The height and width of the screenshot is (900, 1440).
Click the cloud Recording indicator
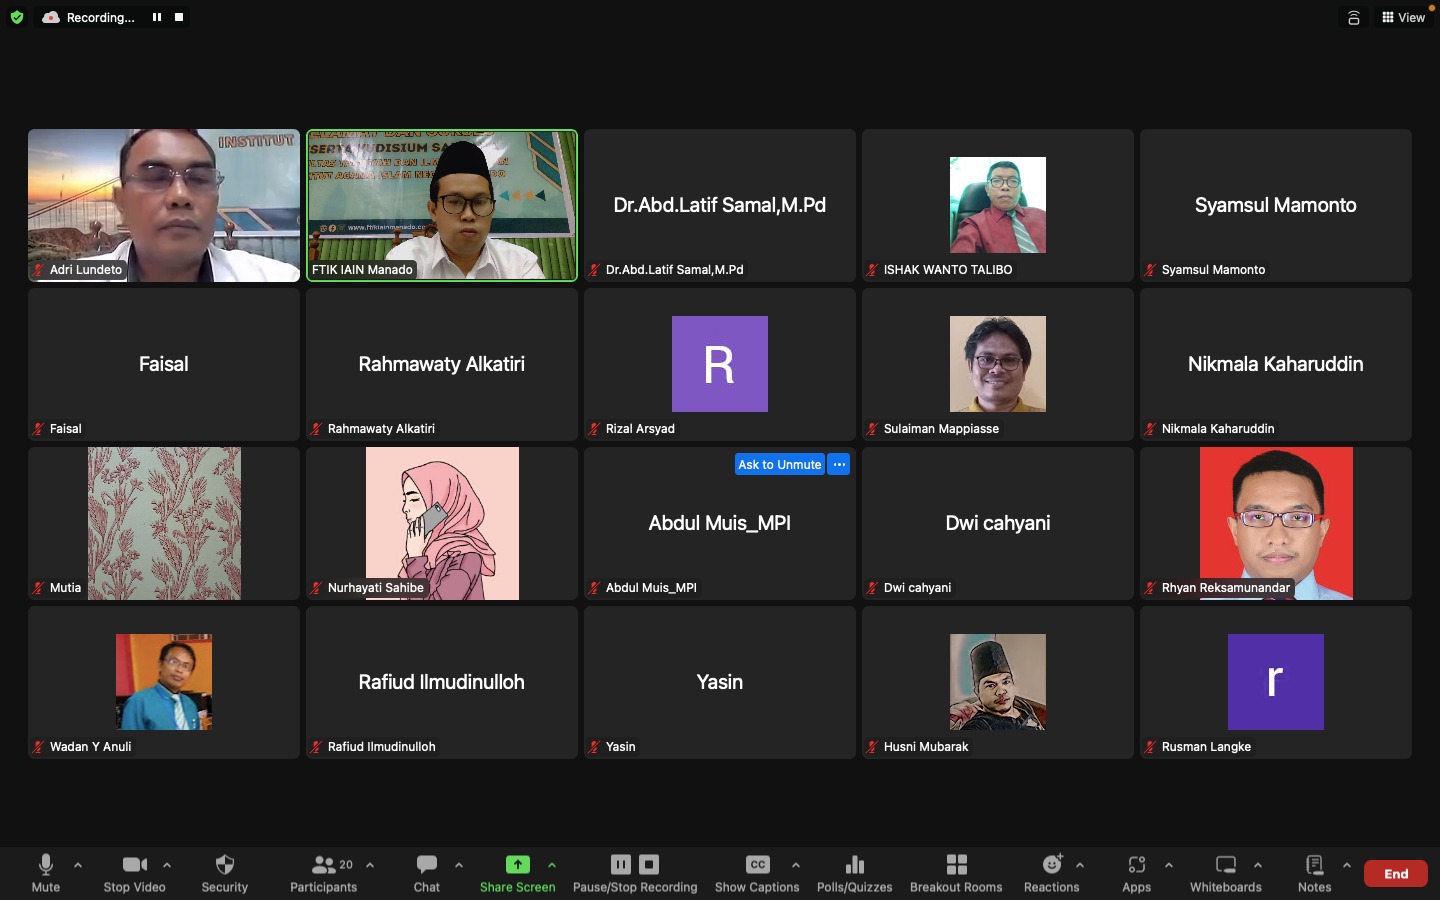coord(51,17)
